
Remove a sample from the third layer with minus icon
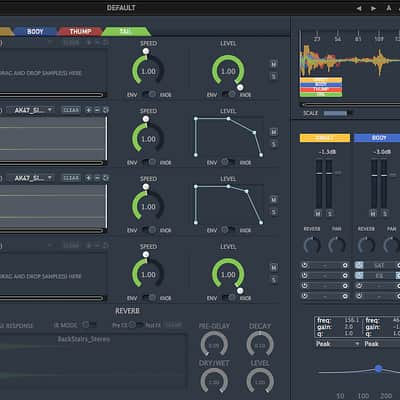(97, 178)
